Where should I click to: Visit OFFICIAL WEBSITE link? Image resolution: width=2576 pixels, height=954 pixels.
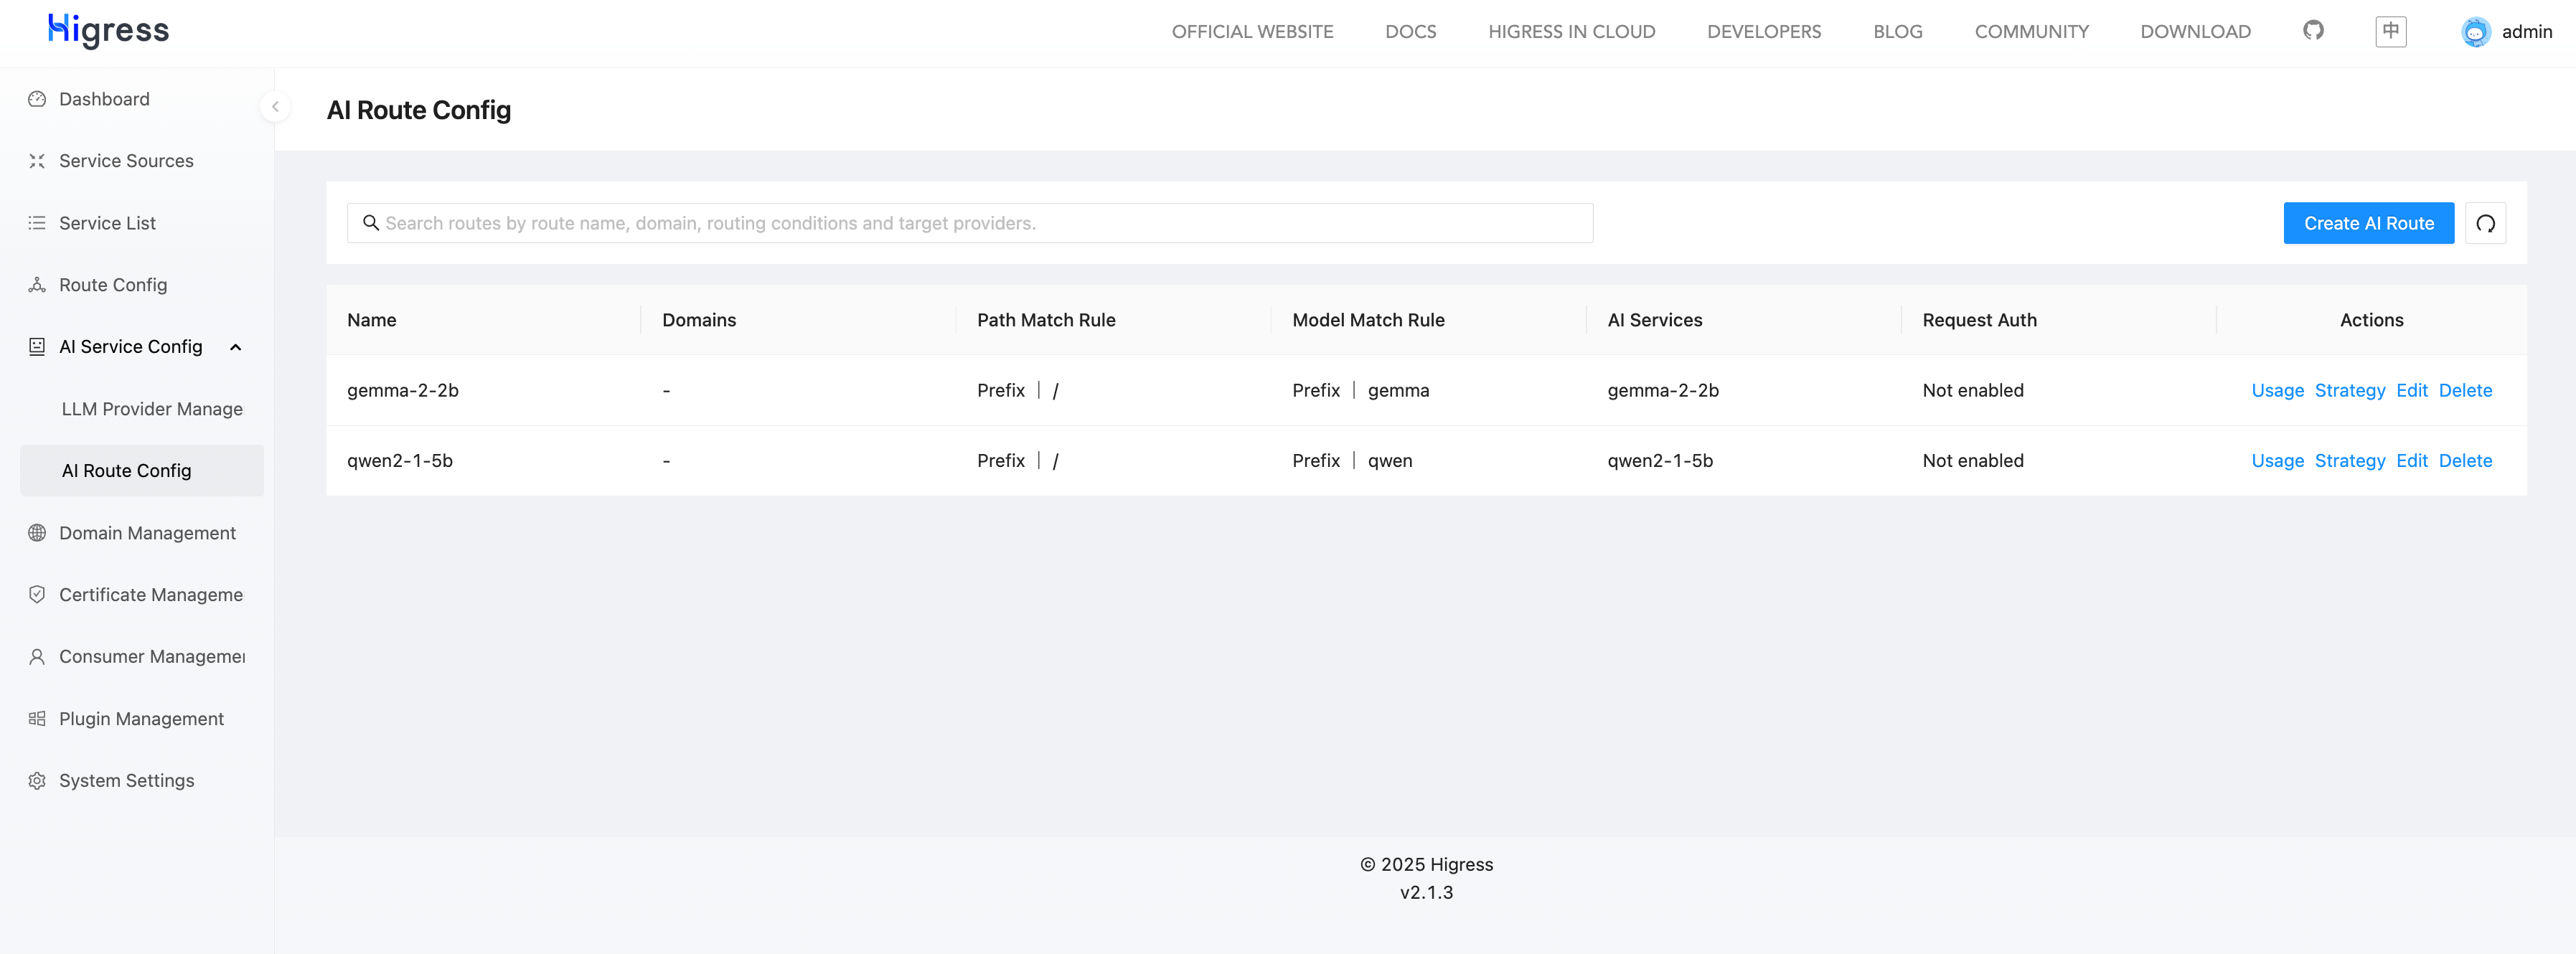point(1252,32)
